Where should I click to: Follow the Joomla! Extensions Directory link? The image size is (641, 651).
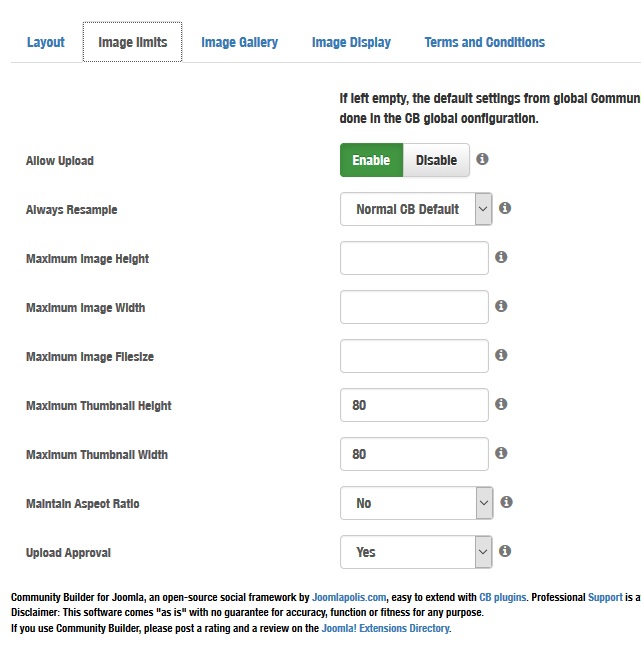(385, 628)
